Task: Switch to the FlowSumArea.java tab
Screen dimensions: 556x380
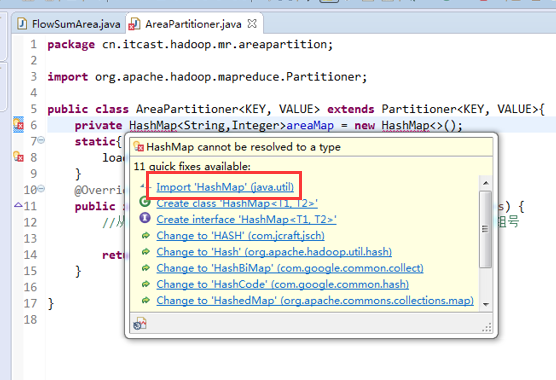Action: click(69, 24)
